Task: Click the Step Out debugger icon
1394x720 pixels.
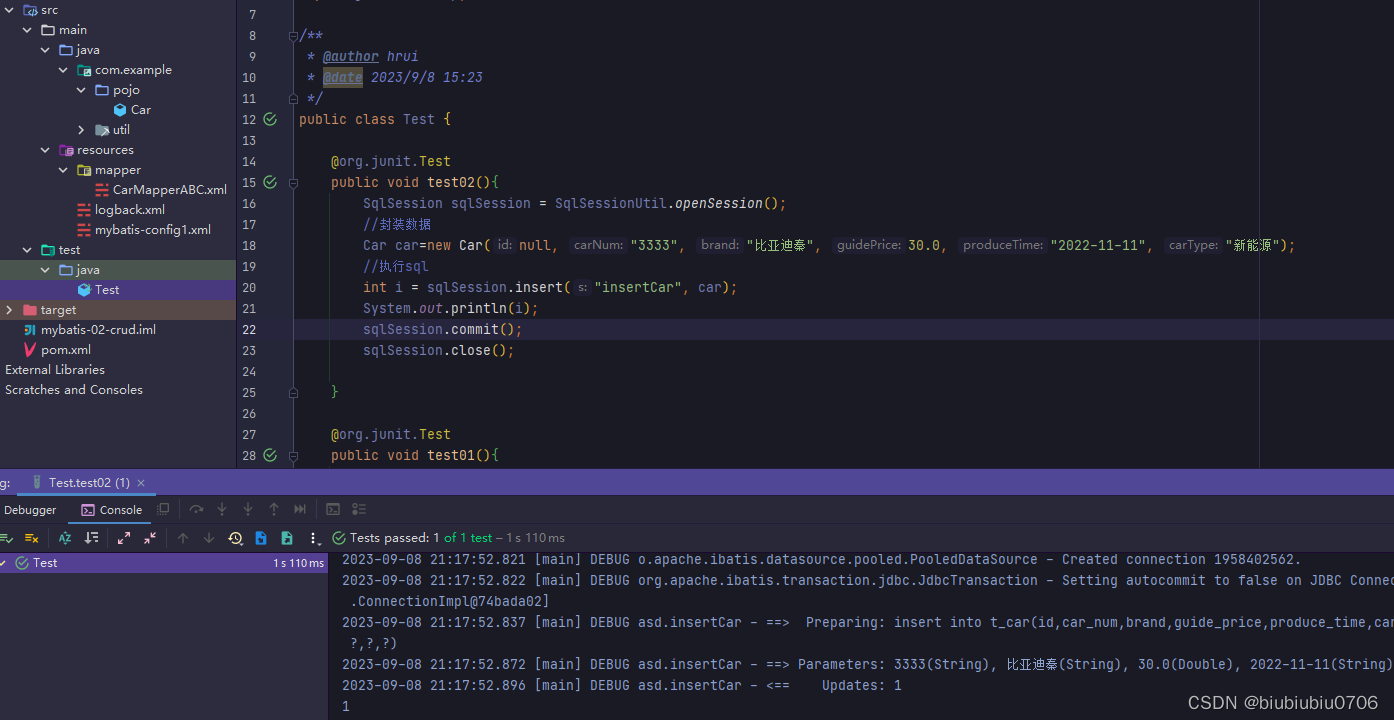Action: (274, 510)
